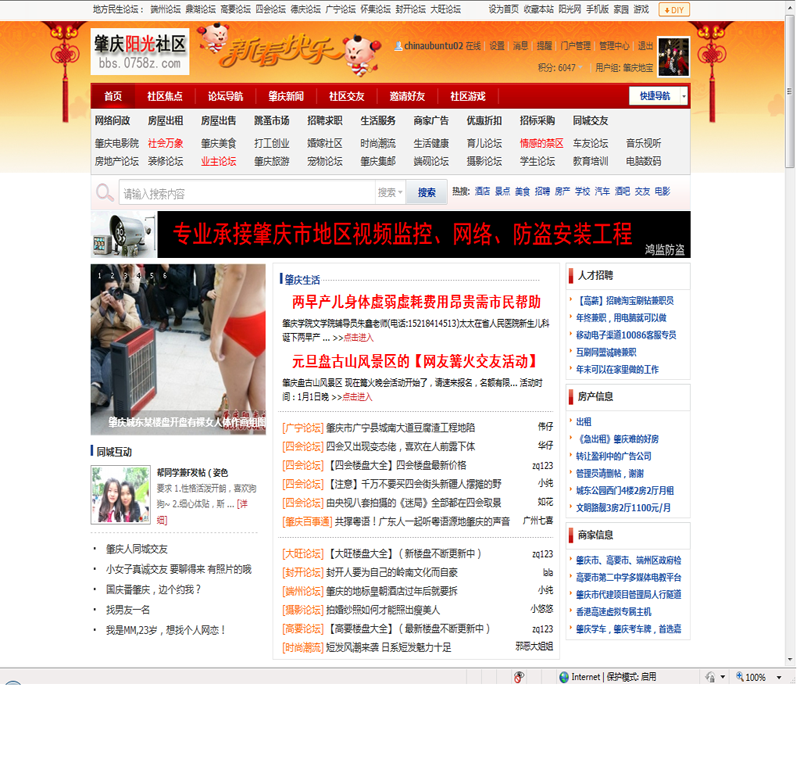This screenshot has height=777, width=800.
Task: Click the user icon beside chinaubuntu02
Action: (398, 46)
